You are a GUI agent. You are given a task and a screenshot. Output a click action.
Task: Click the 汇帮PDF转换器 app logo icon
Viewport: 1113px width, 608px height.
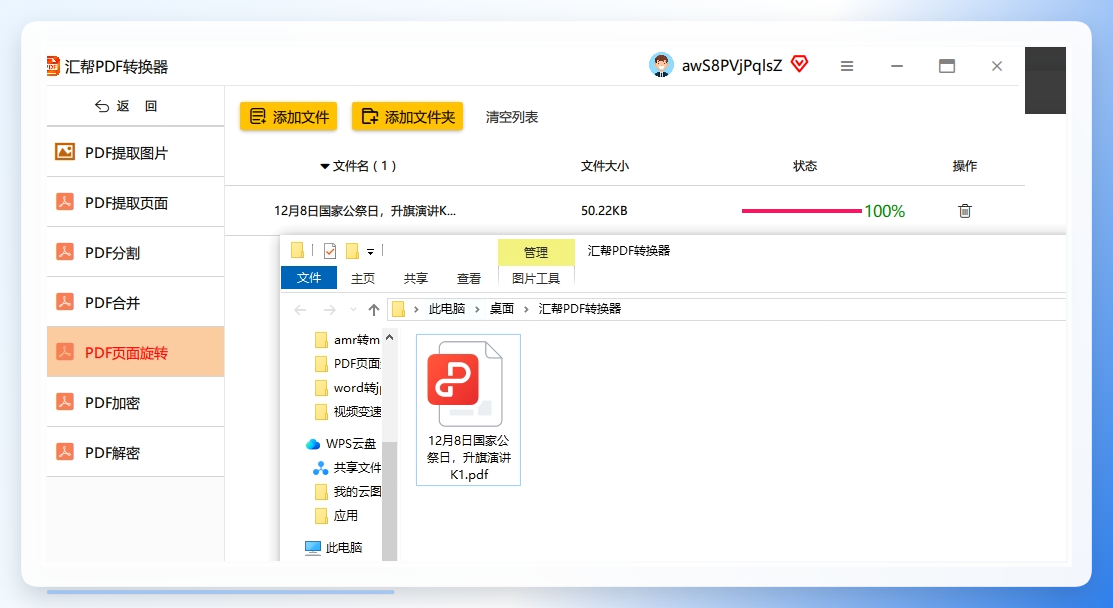pos(53,66)
